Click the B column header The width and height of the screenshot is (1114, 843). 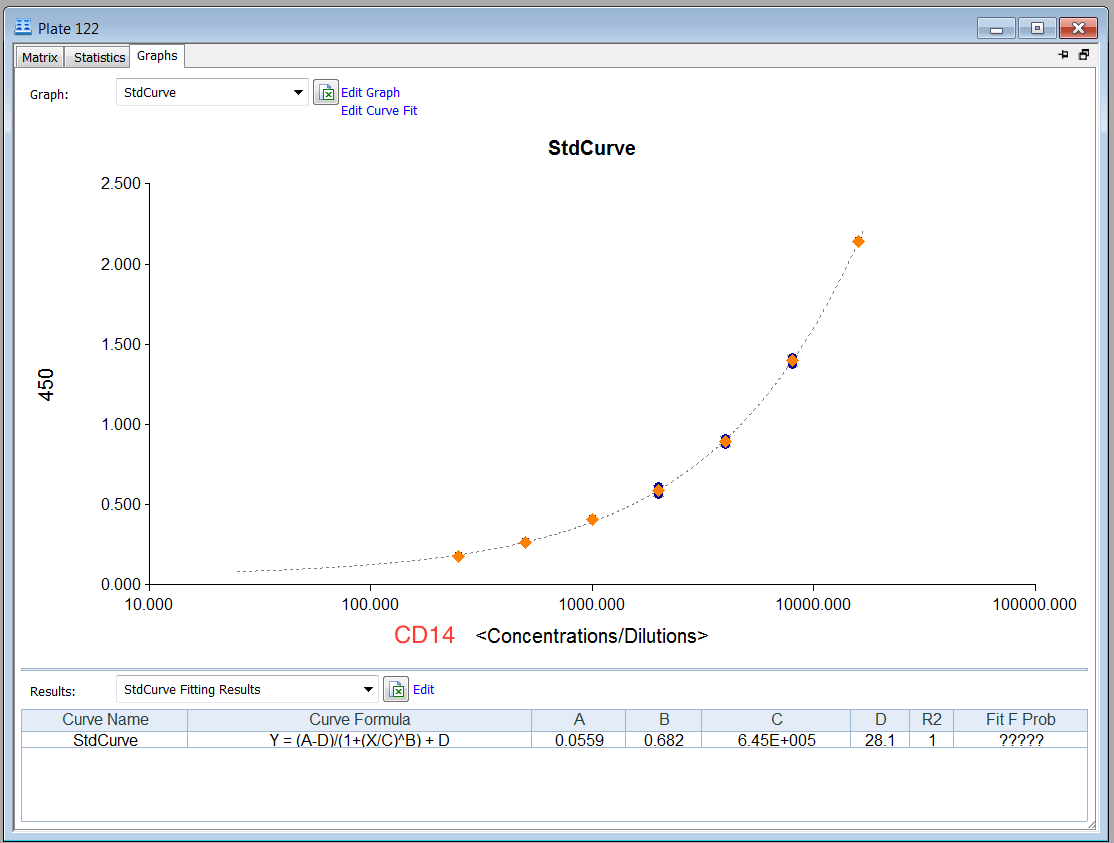(664, 719)
